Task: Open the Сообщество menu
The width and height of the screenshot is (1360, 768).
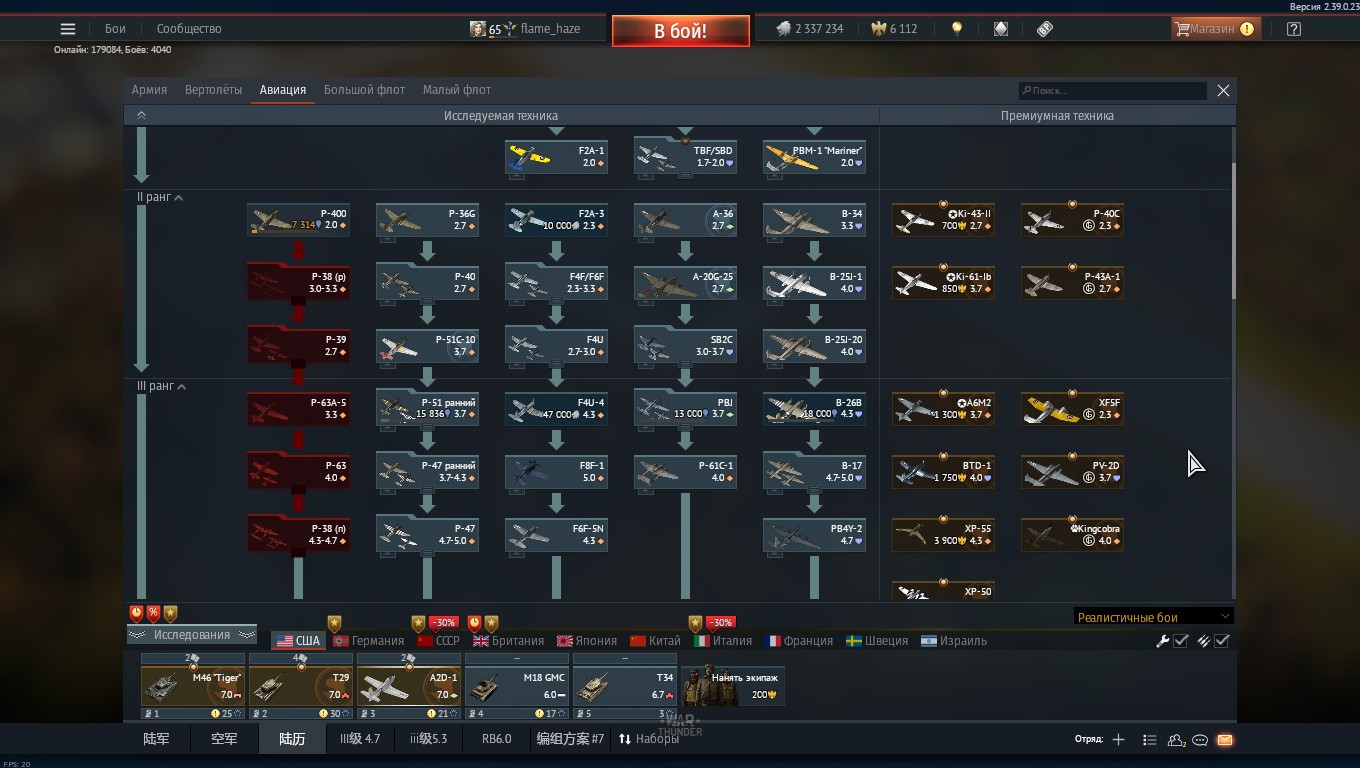Action: [189, 29]
